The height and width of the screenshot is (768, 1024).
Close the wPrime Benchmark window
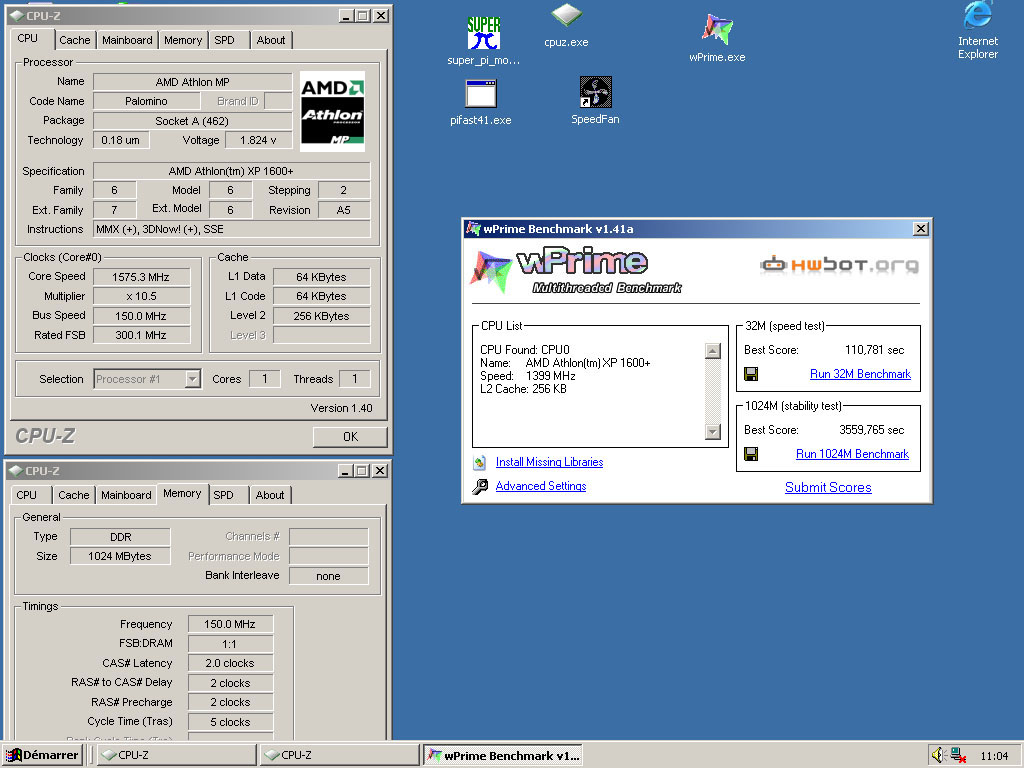(x=920, y=229)
